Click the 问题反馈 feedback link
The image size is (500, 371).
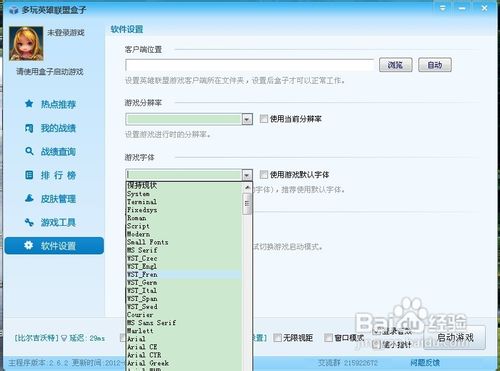tap(425, 362)
